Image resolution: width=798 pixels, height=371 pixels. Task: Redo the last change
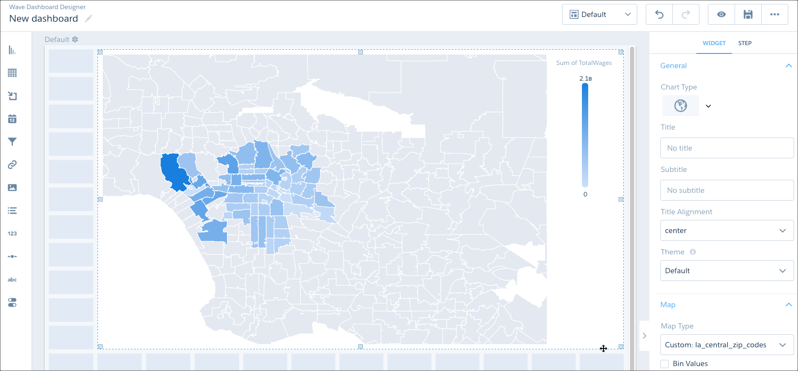686,15
